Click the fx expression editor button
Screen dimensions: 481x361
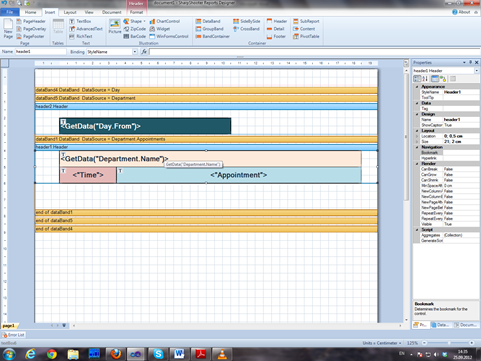[144, 52]
